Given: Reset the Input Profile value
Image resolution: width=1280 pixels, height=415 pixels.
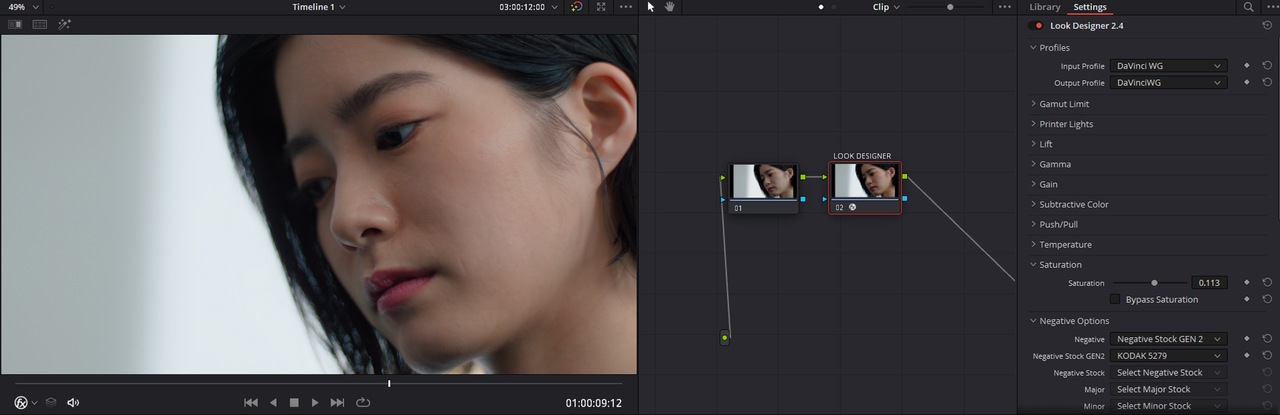Looking at the screenshot, I should [x=1267, y=65].
